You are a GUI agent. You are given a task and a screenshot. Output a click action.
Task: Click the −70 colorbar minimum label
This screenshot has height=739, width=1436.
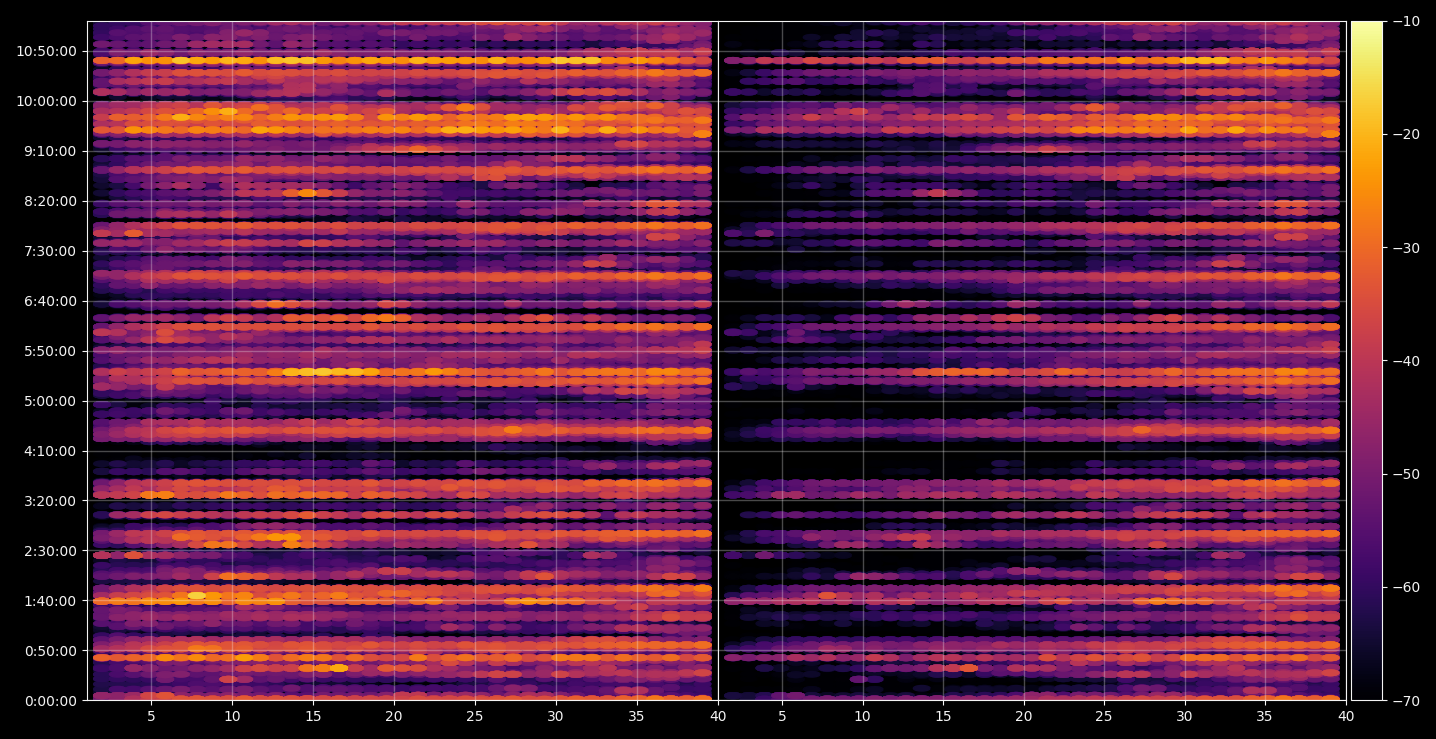[x=1405, y=700]
